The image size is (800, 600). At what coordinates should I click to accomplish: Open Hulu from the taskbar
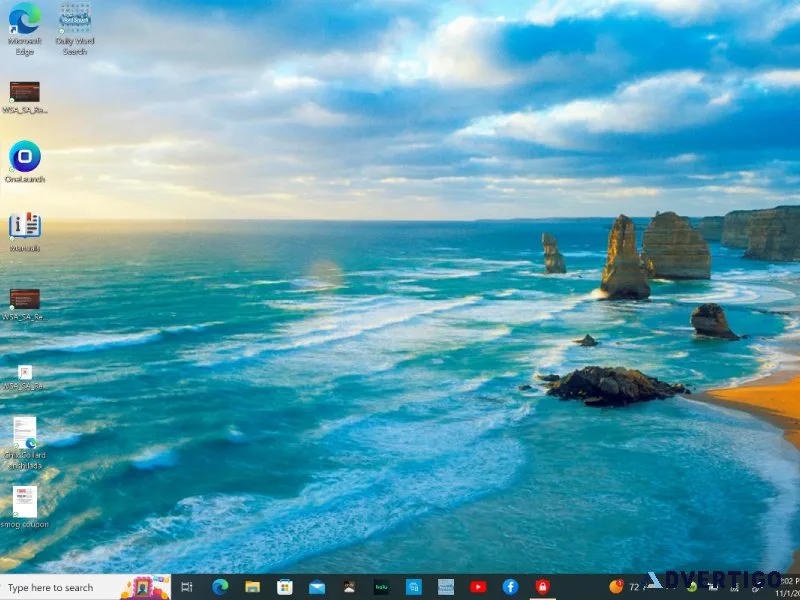tap(381, 587)
